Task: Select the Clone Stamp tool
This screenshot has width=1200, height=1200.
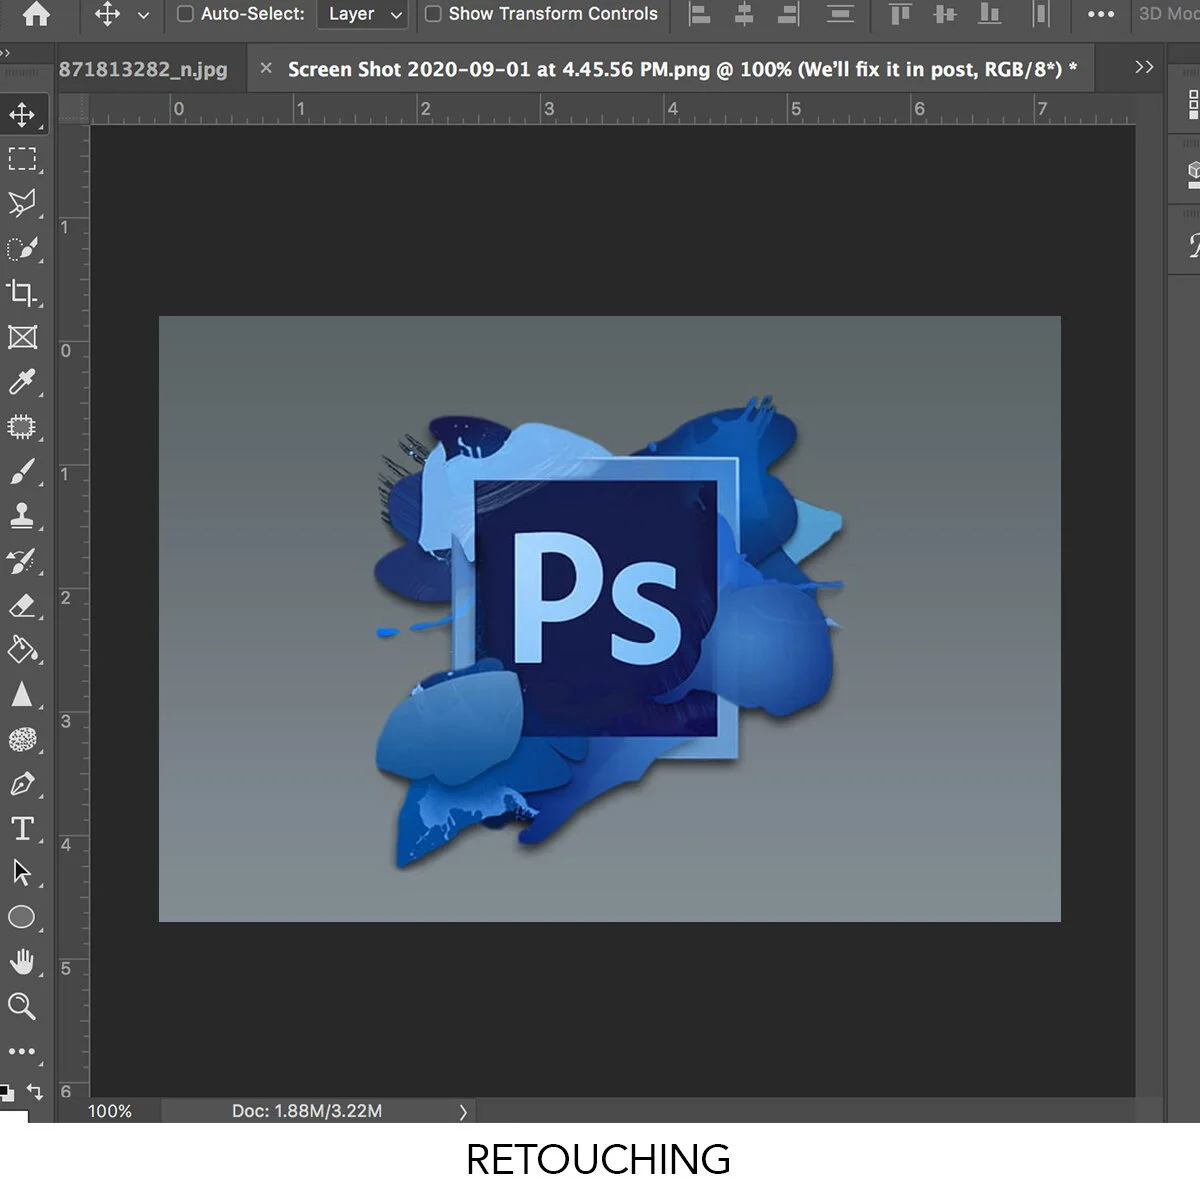Action: pyautogui.click(x=22, y=515)
